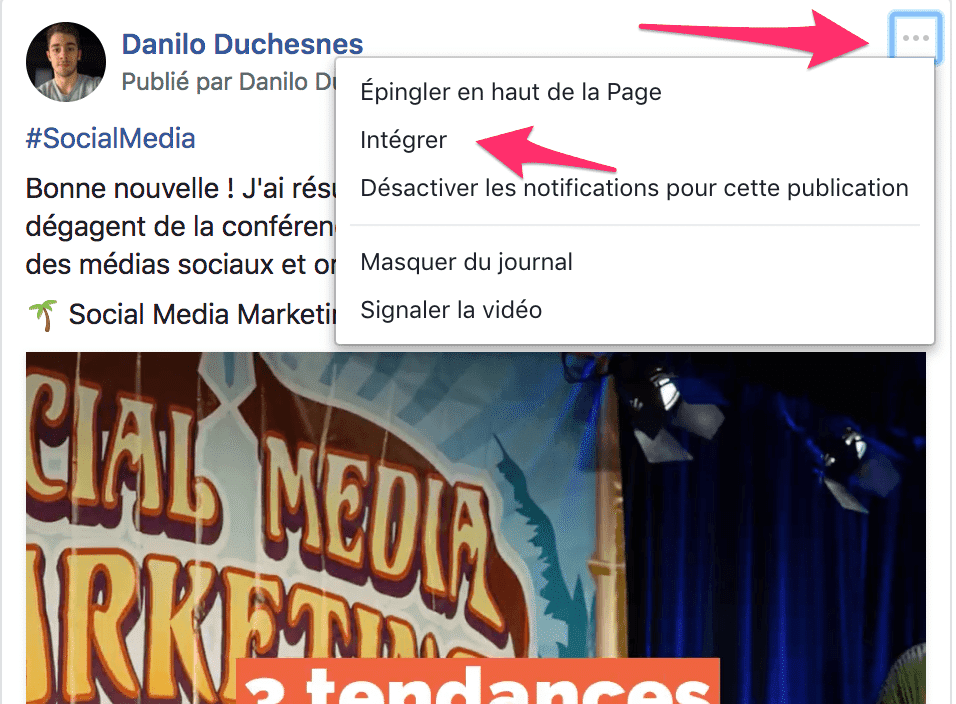Screen dimensions: 956x704
Task: Click the Publié par Danilo subtitle
Action: pyautogui.click(x=229, y=82)
